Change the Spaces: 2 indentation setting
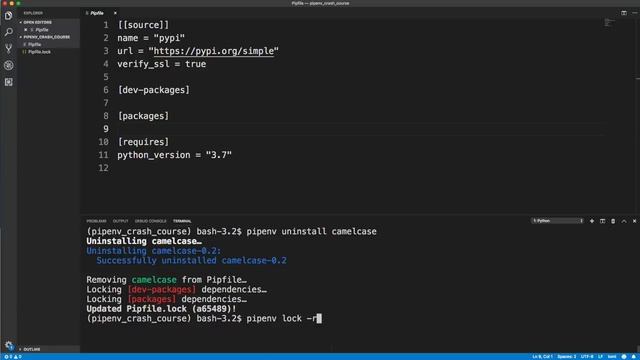The image size is (640, 360). pos(567,357)
